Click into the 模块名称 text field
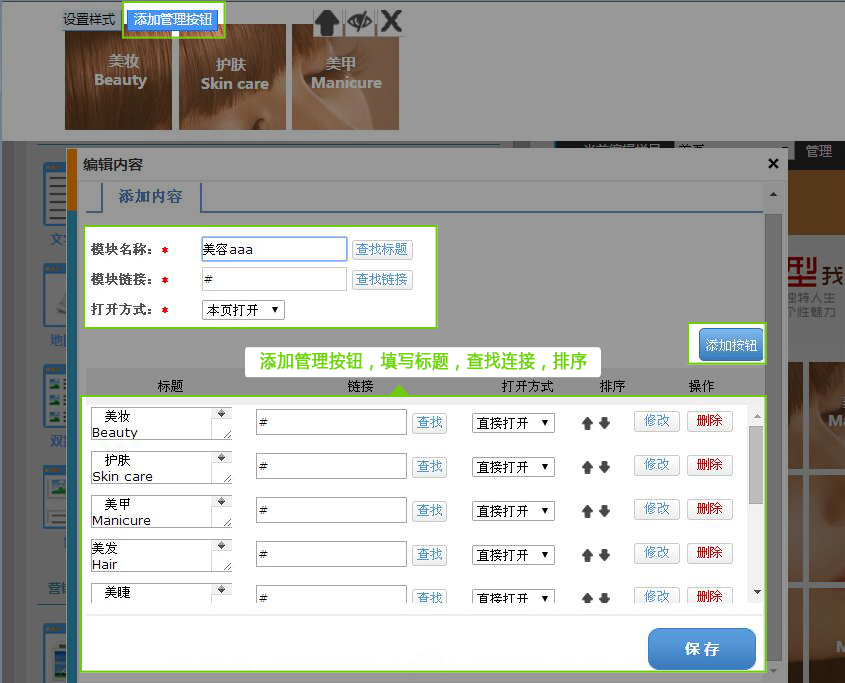 pos(273,250)
